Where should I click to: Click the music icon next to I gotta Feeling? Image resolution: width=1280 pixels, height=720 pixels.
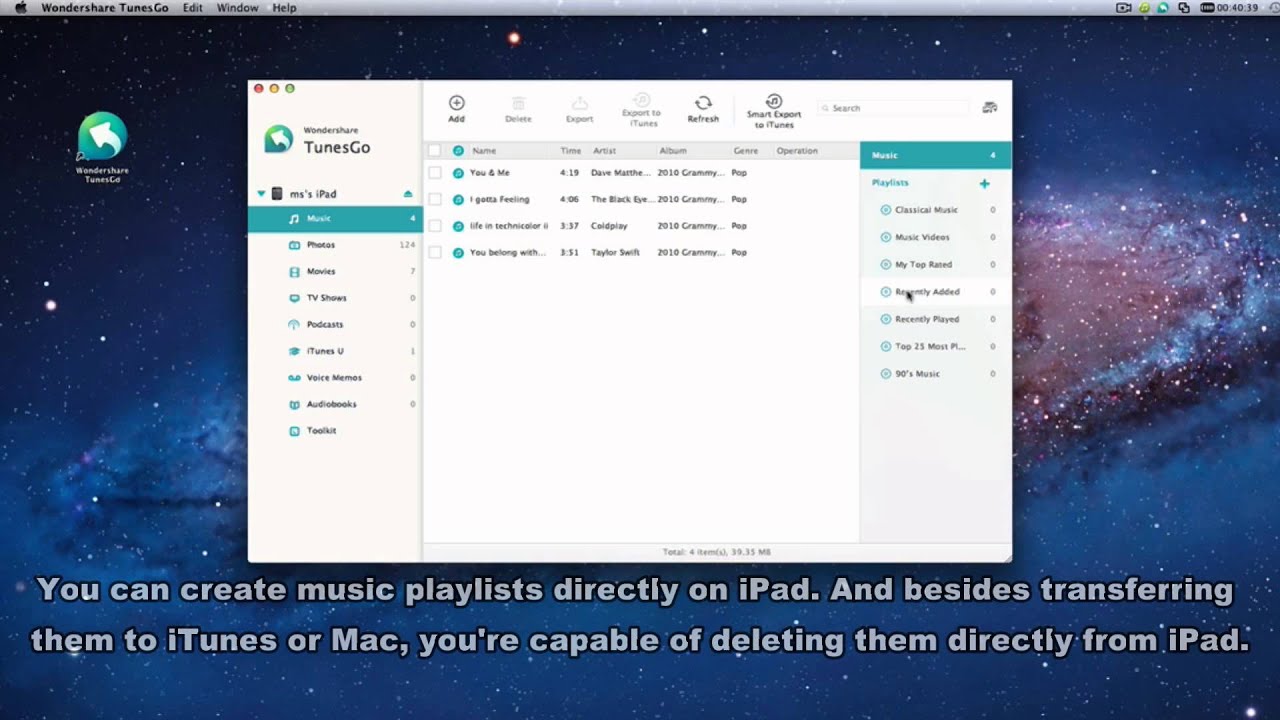[458, 199]
